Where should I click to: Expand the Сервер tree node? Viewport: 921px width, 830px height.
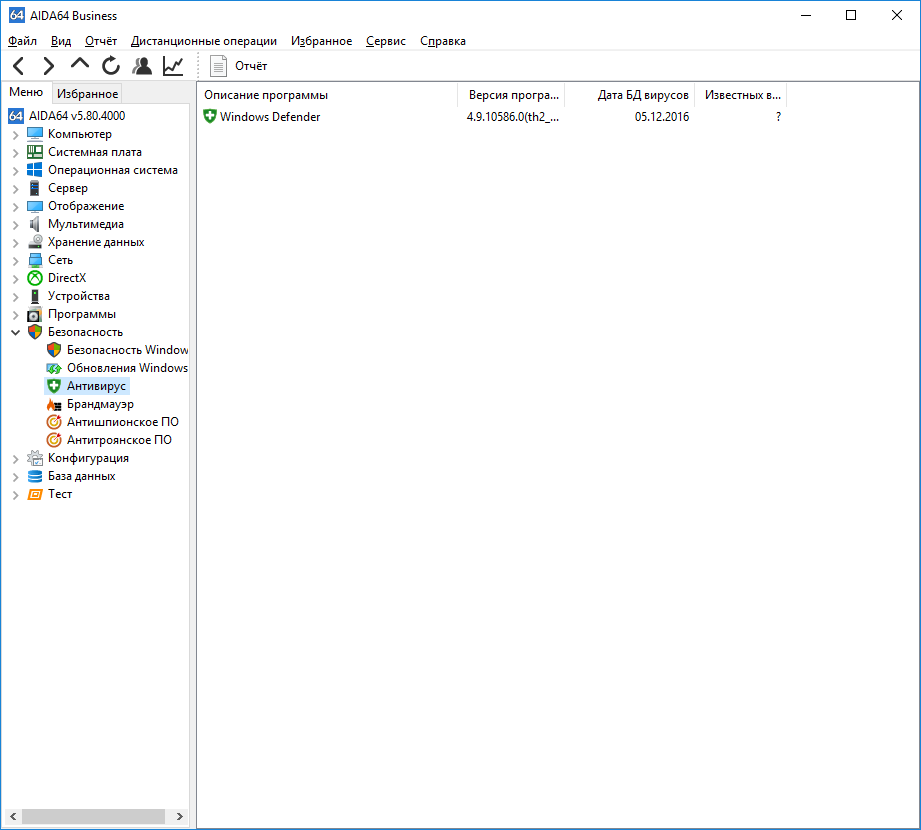(x=16, y=189)
